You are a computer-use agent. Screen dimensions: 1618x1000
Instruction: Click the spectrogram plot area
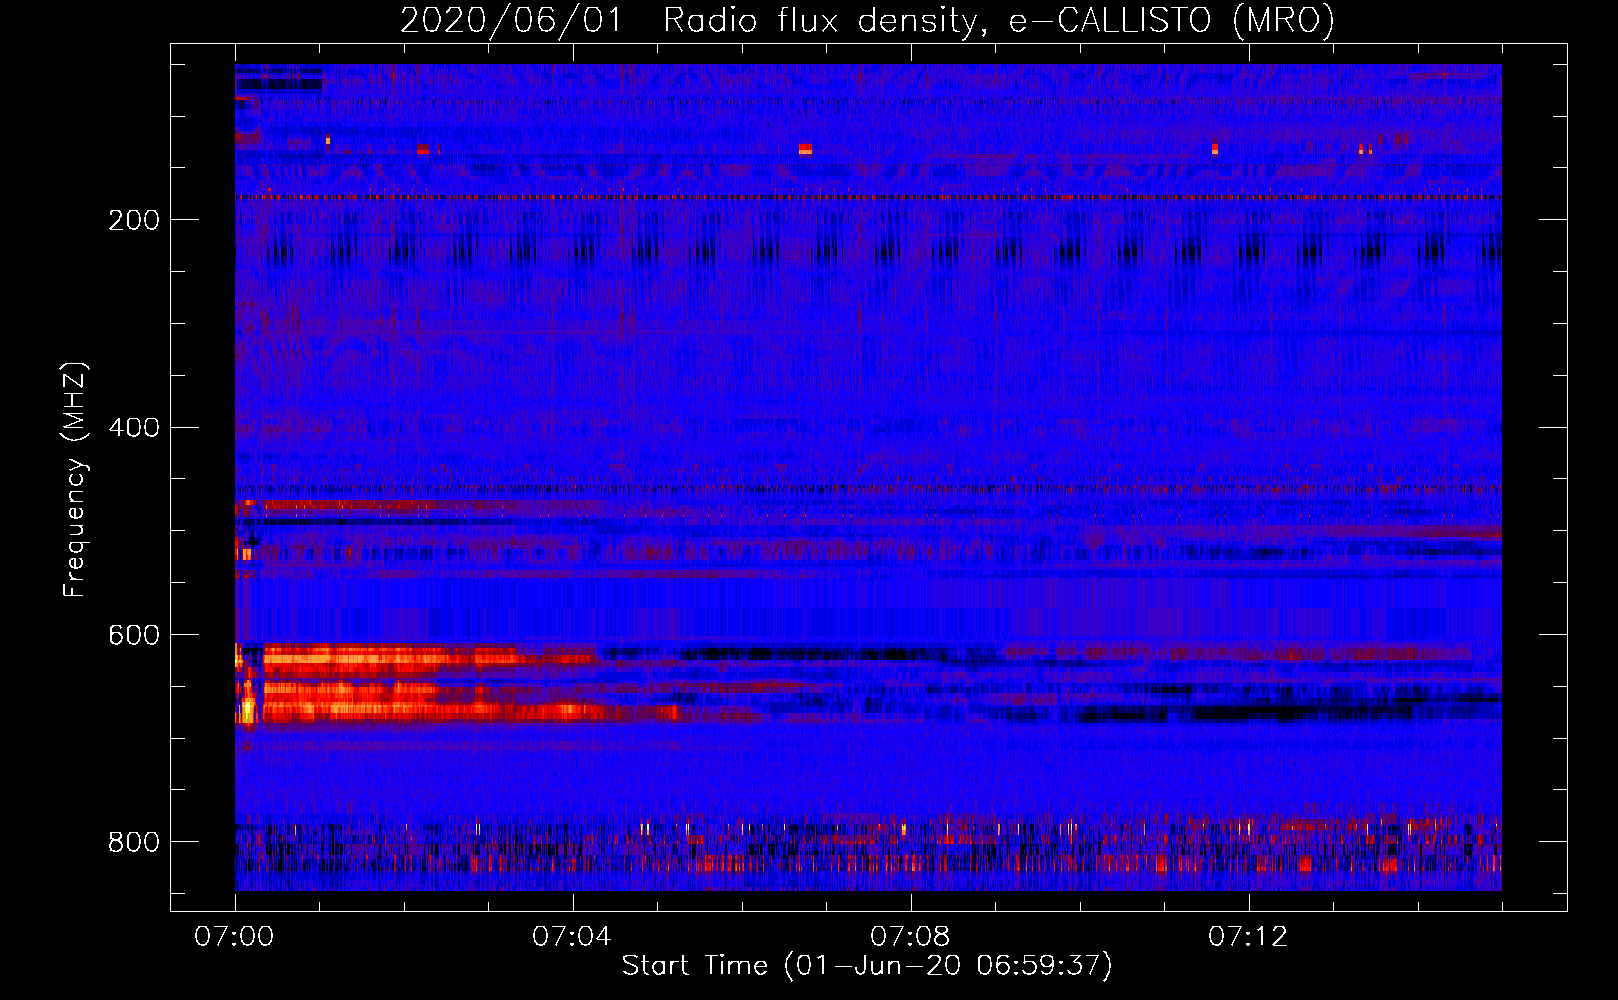pyautogui.click(x=868, y=477)
